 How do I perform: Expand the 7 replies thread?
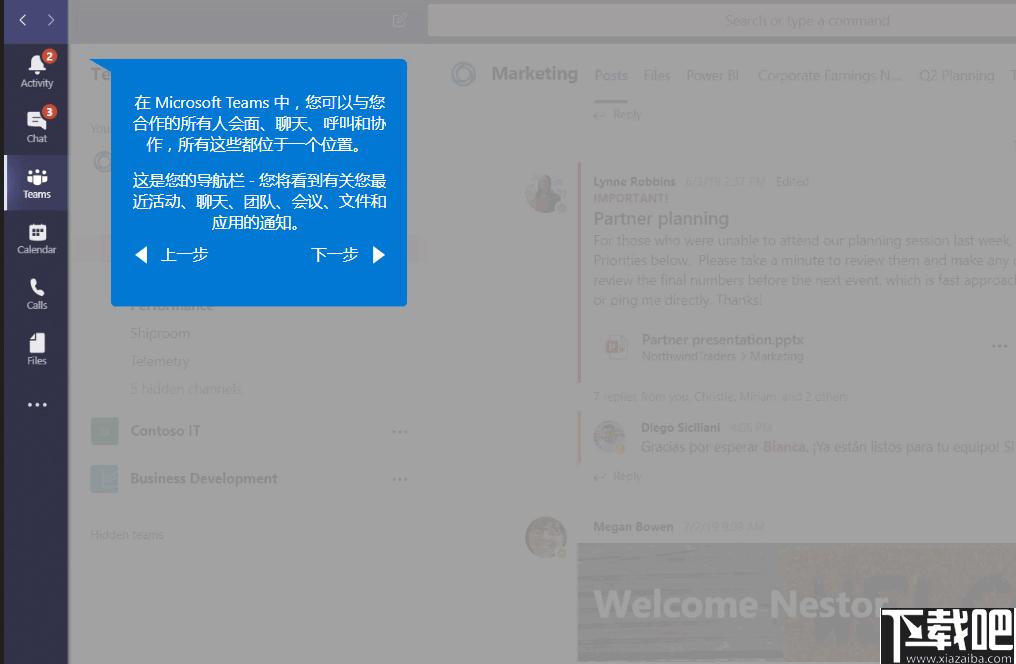pyautogui.click(x=720, y=396)
